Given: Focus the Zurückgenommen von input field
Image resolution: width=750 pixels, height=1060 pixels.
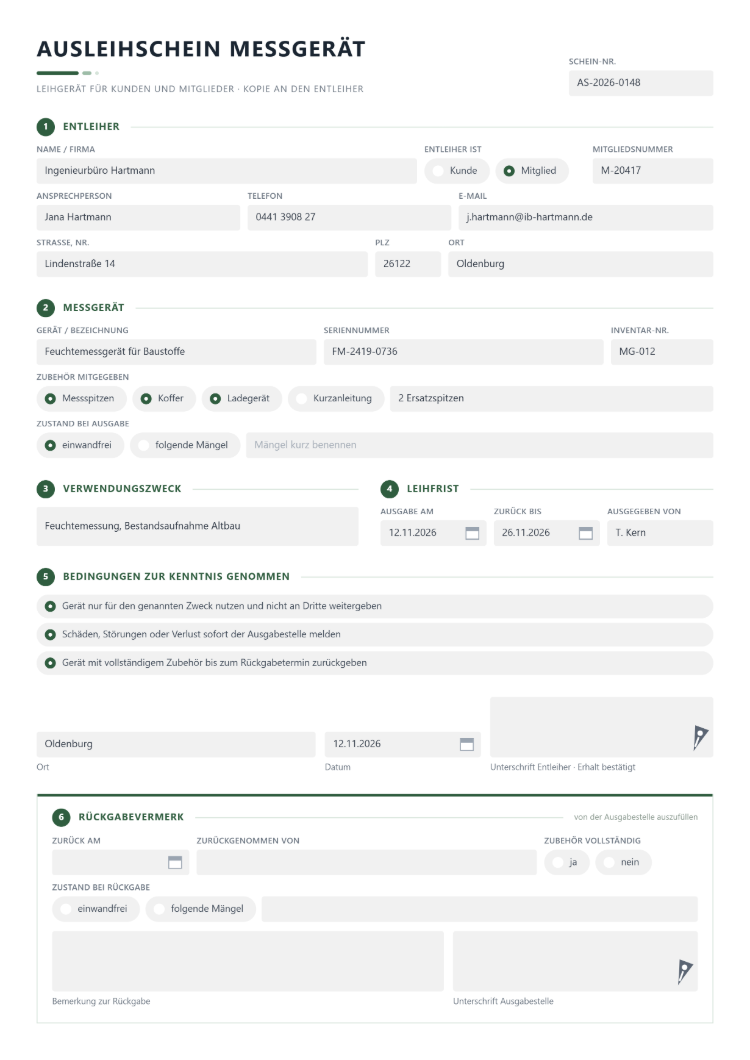Looking at the screenshot, I should tap(367, 863).
